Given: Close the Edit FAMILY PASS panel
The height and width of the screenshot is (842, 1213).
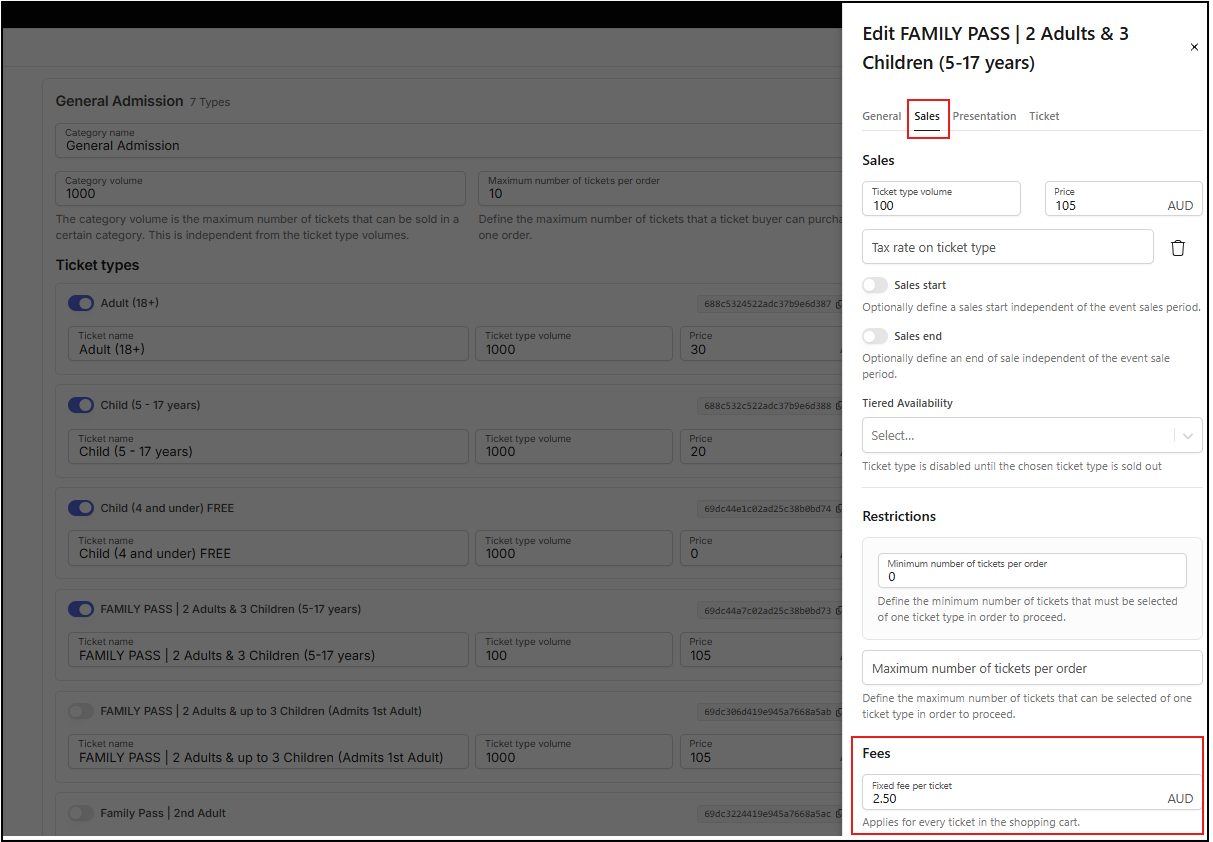Looking at the screenshot, I should [1194, 47].
